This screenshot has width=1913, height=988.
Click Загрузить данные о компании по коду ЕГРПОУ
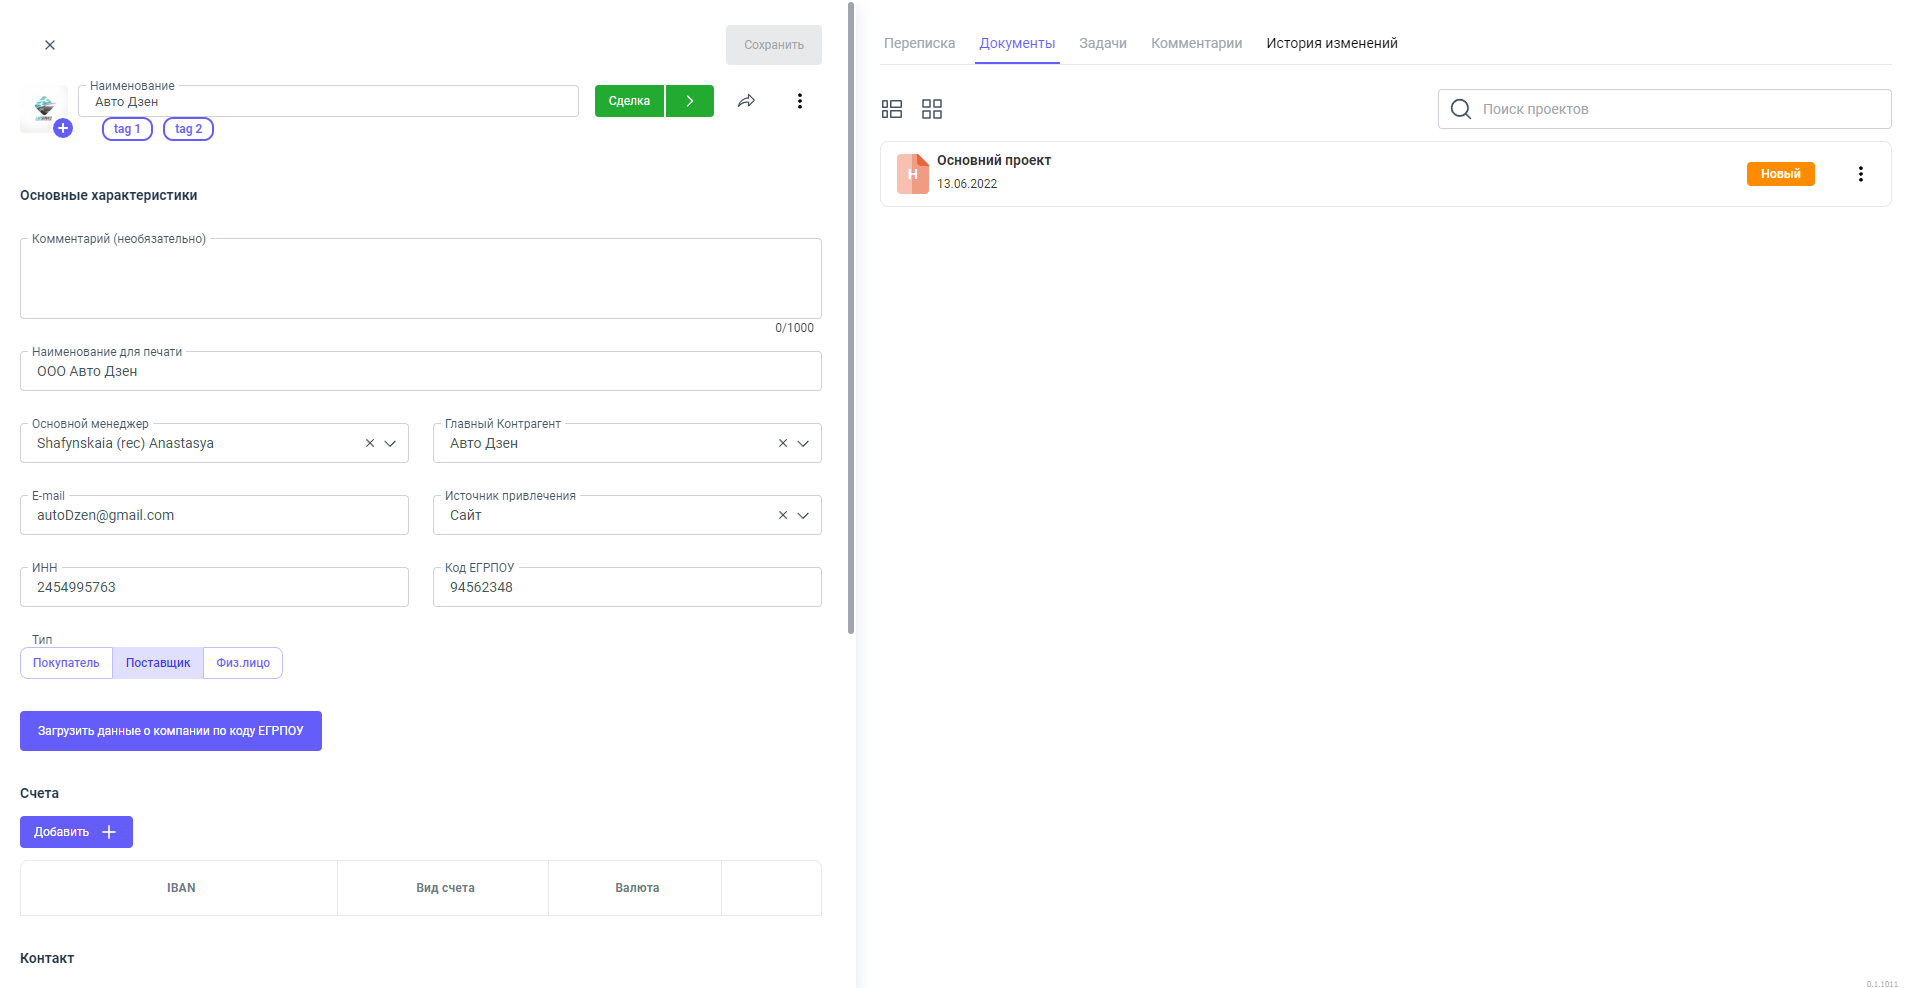tap(171, 731)
